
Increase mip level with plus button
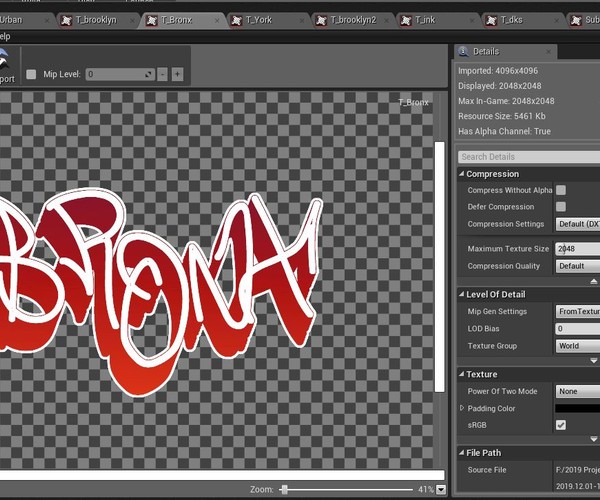coord(177,74)
